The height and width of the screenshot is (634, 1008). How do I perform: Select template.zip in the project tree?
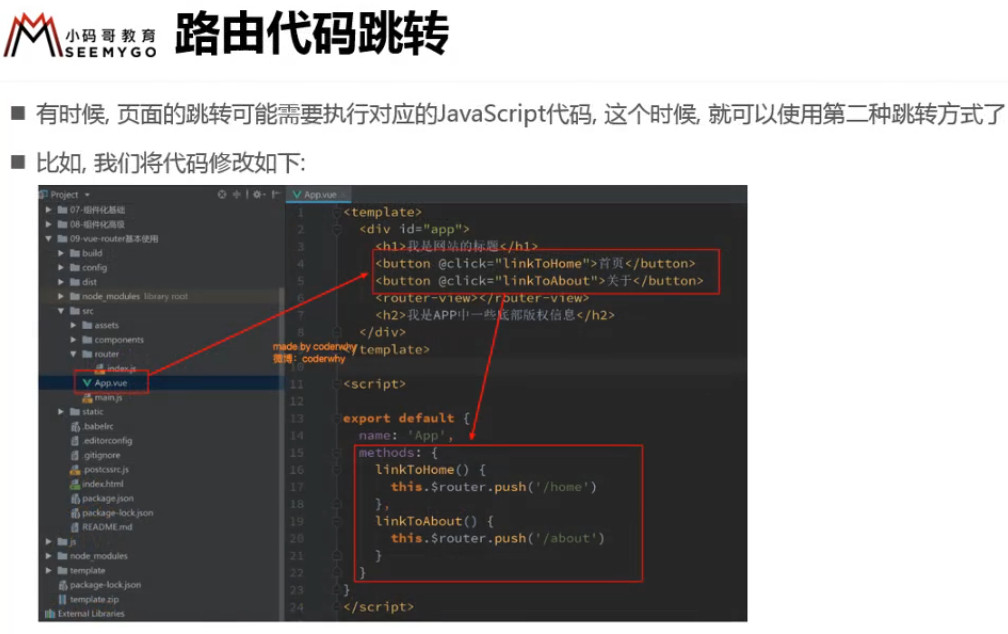(94, 599)
